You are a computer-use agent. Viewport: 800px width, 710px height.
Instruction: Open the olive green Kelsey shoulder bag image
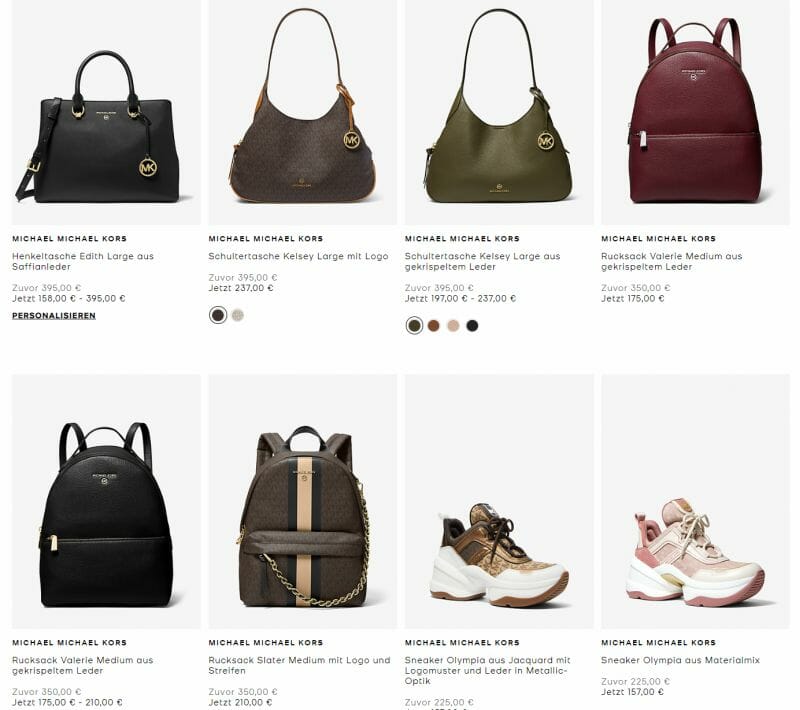(x=499, y=112)
